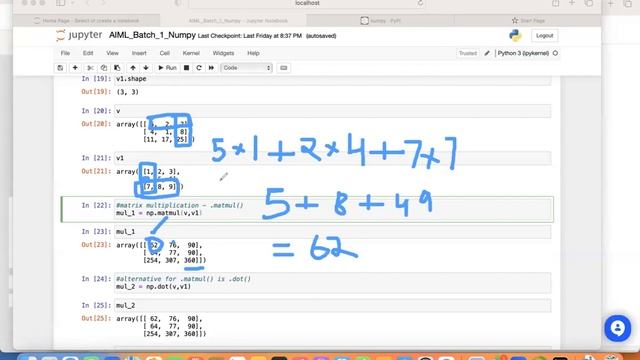Click the np.matmul(v,v1) code line in cell 22
This screenshot has width=640, height=360.
pos(159,213)
